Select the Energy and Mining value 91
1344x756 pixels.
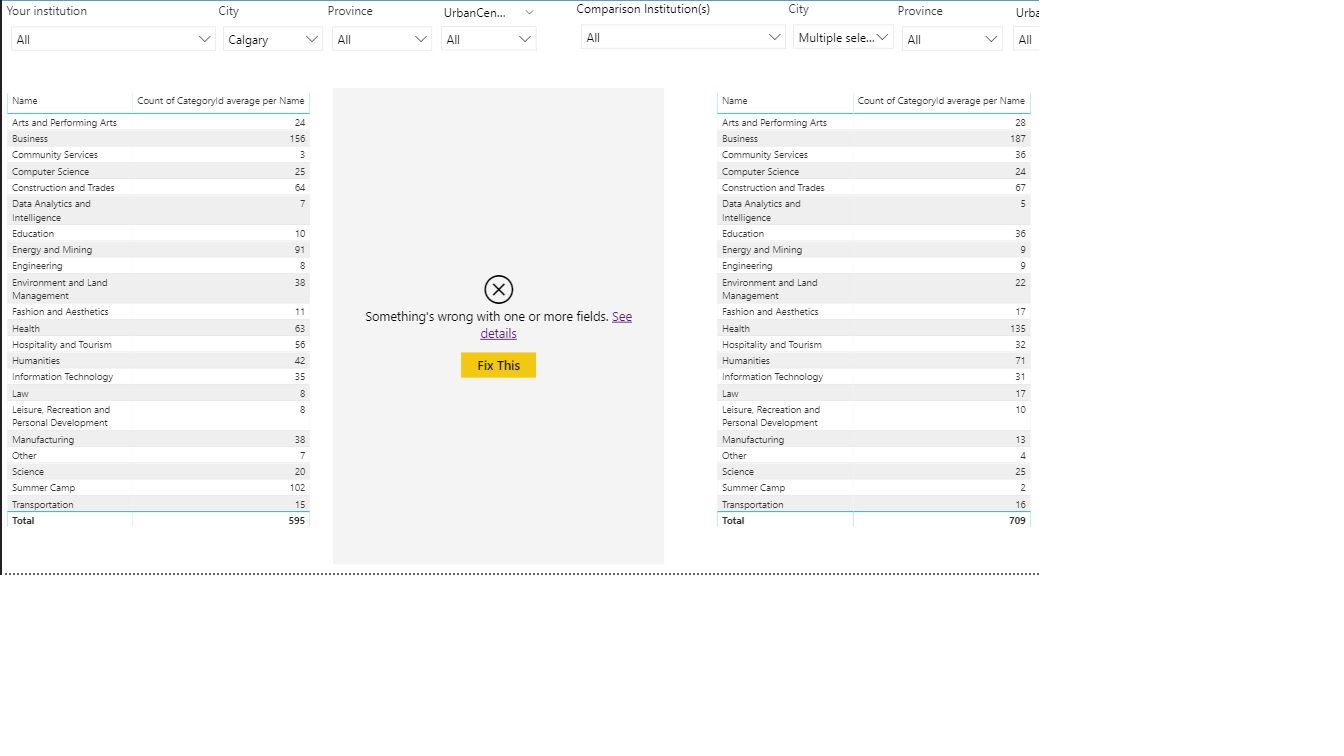point(300,250)
